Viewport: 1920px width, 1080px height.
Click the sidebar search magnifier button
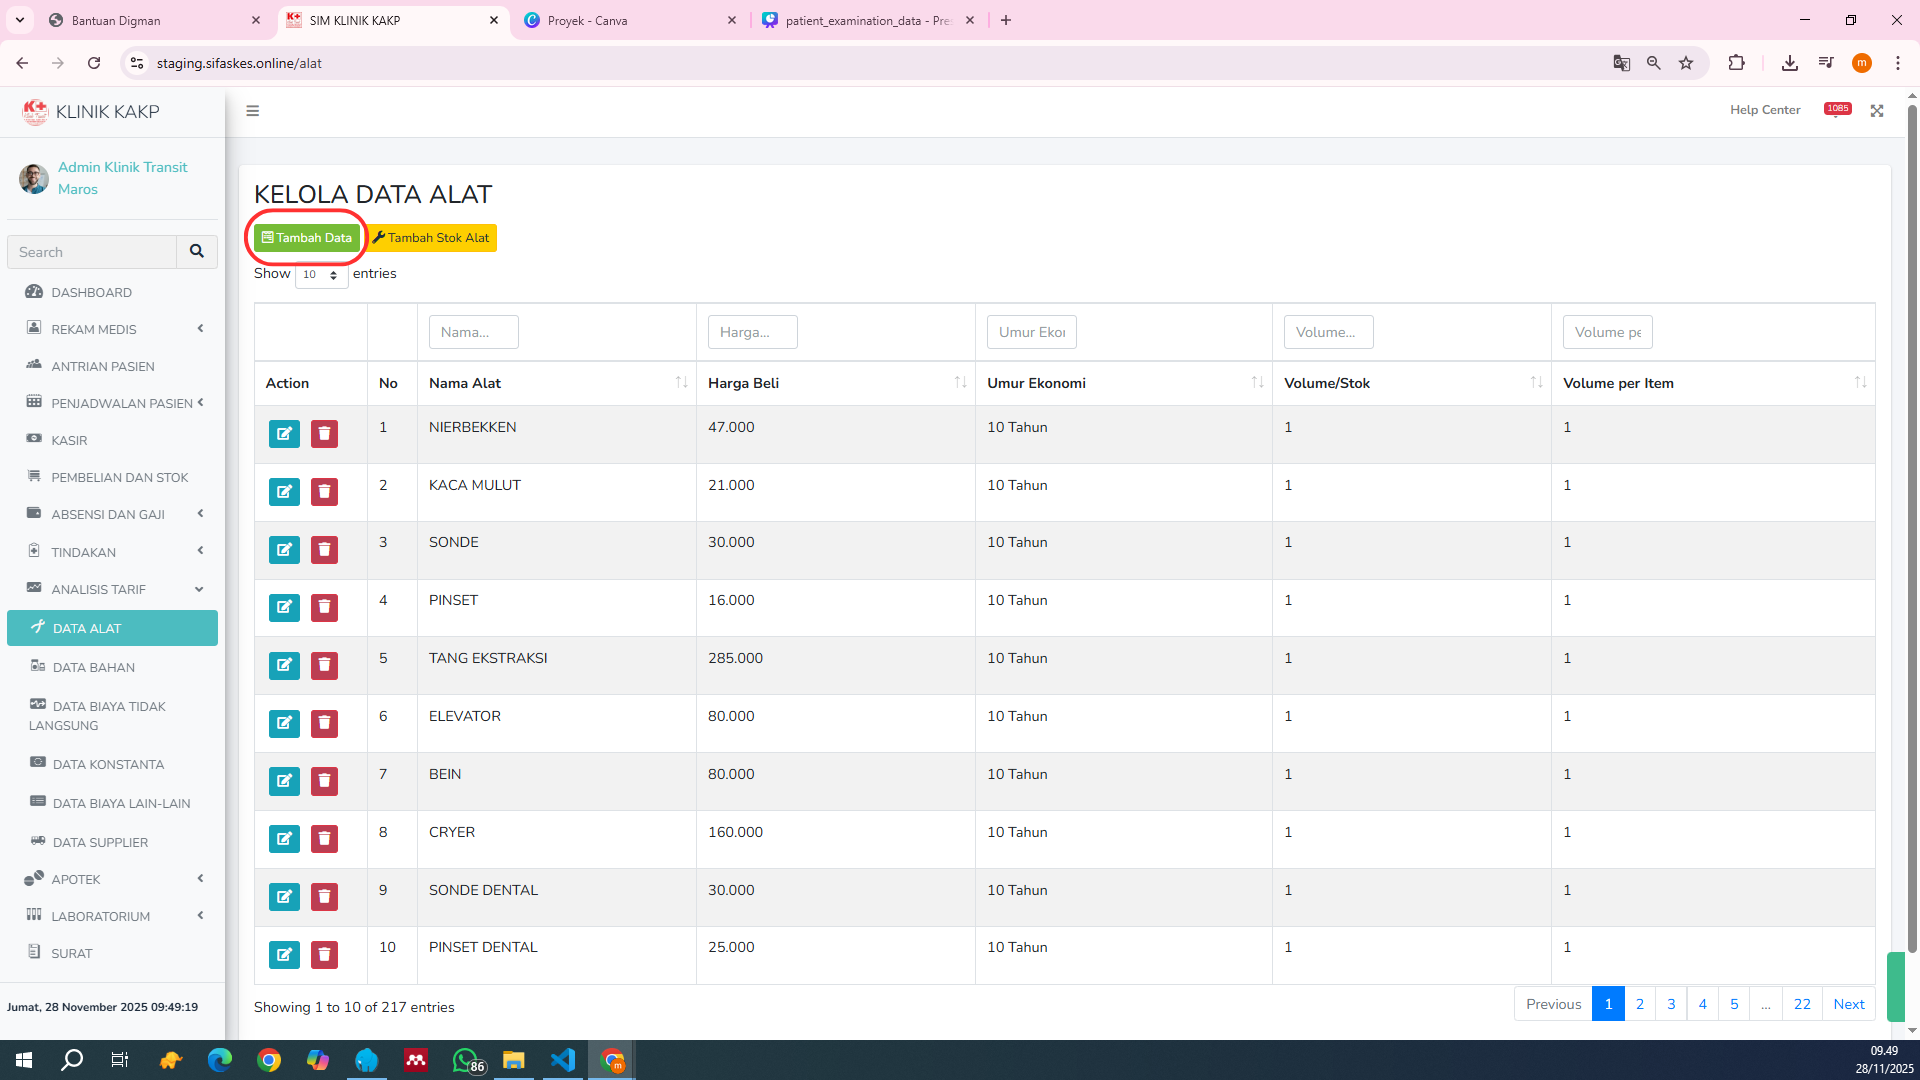click(x=197, y=252)
